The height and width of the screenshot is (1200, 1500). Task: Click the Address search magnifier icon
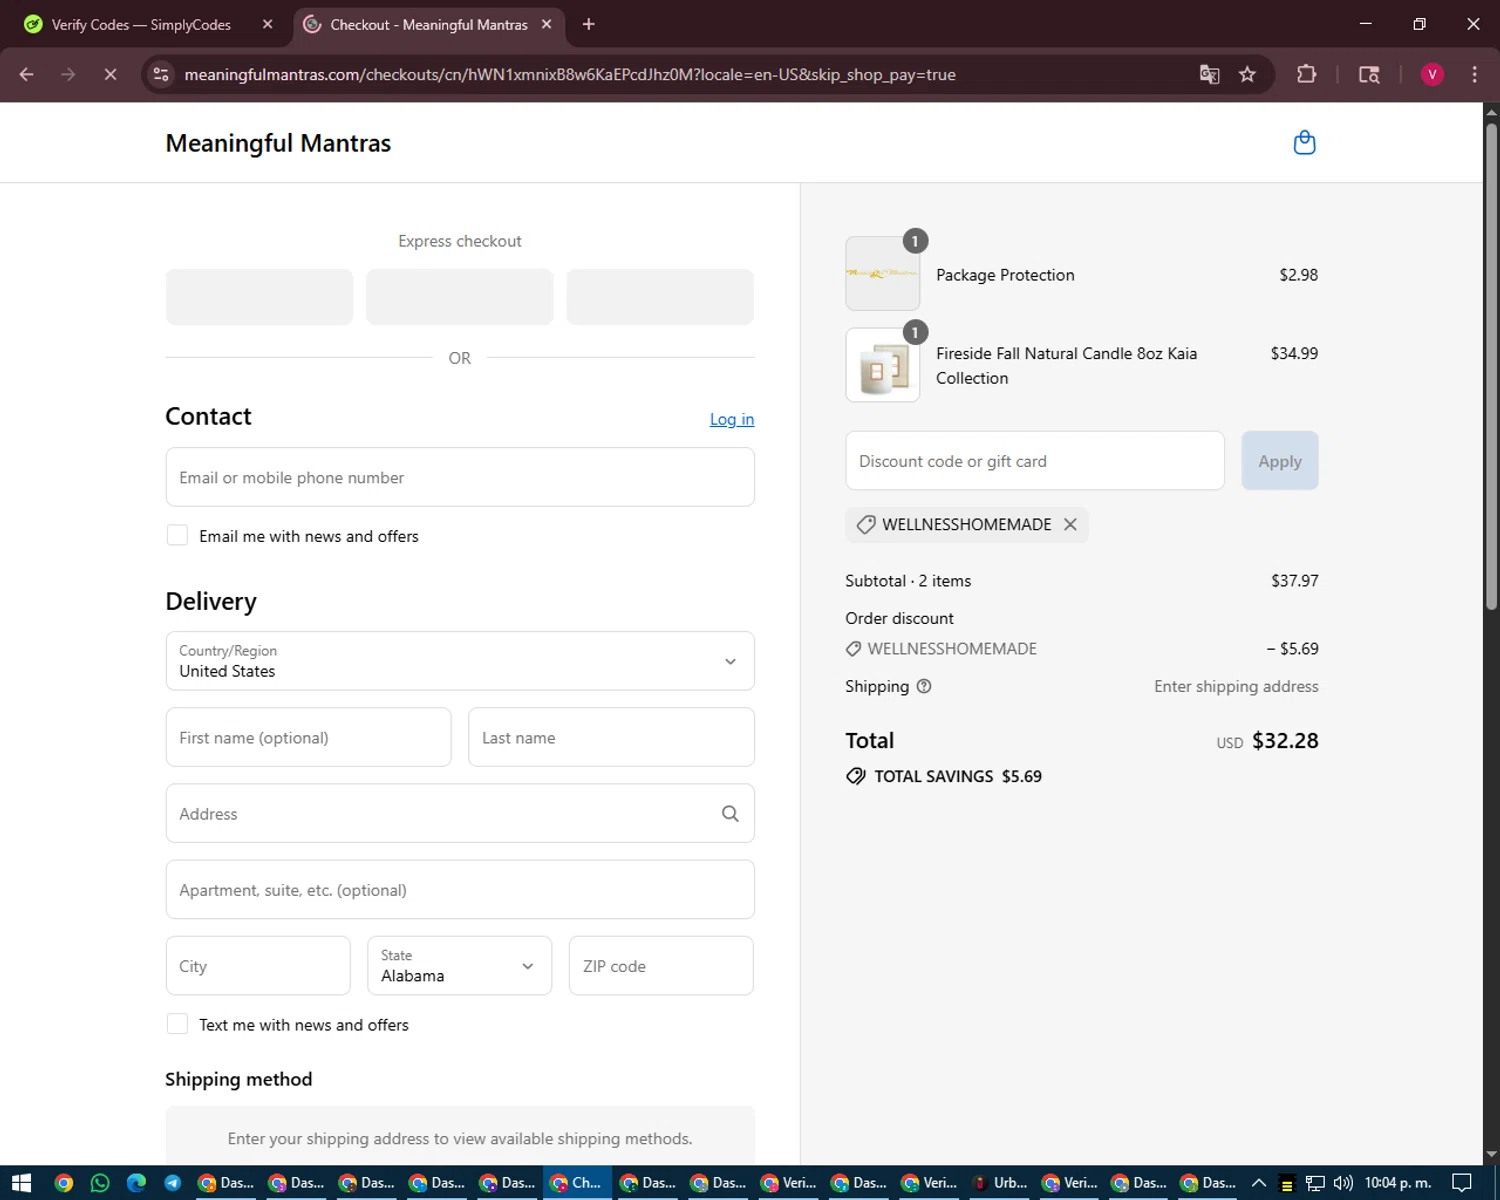(730, 814)
